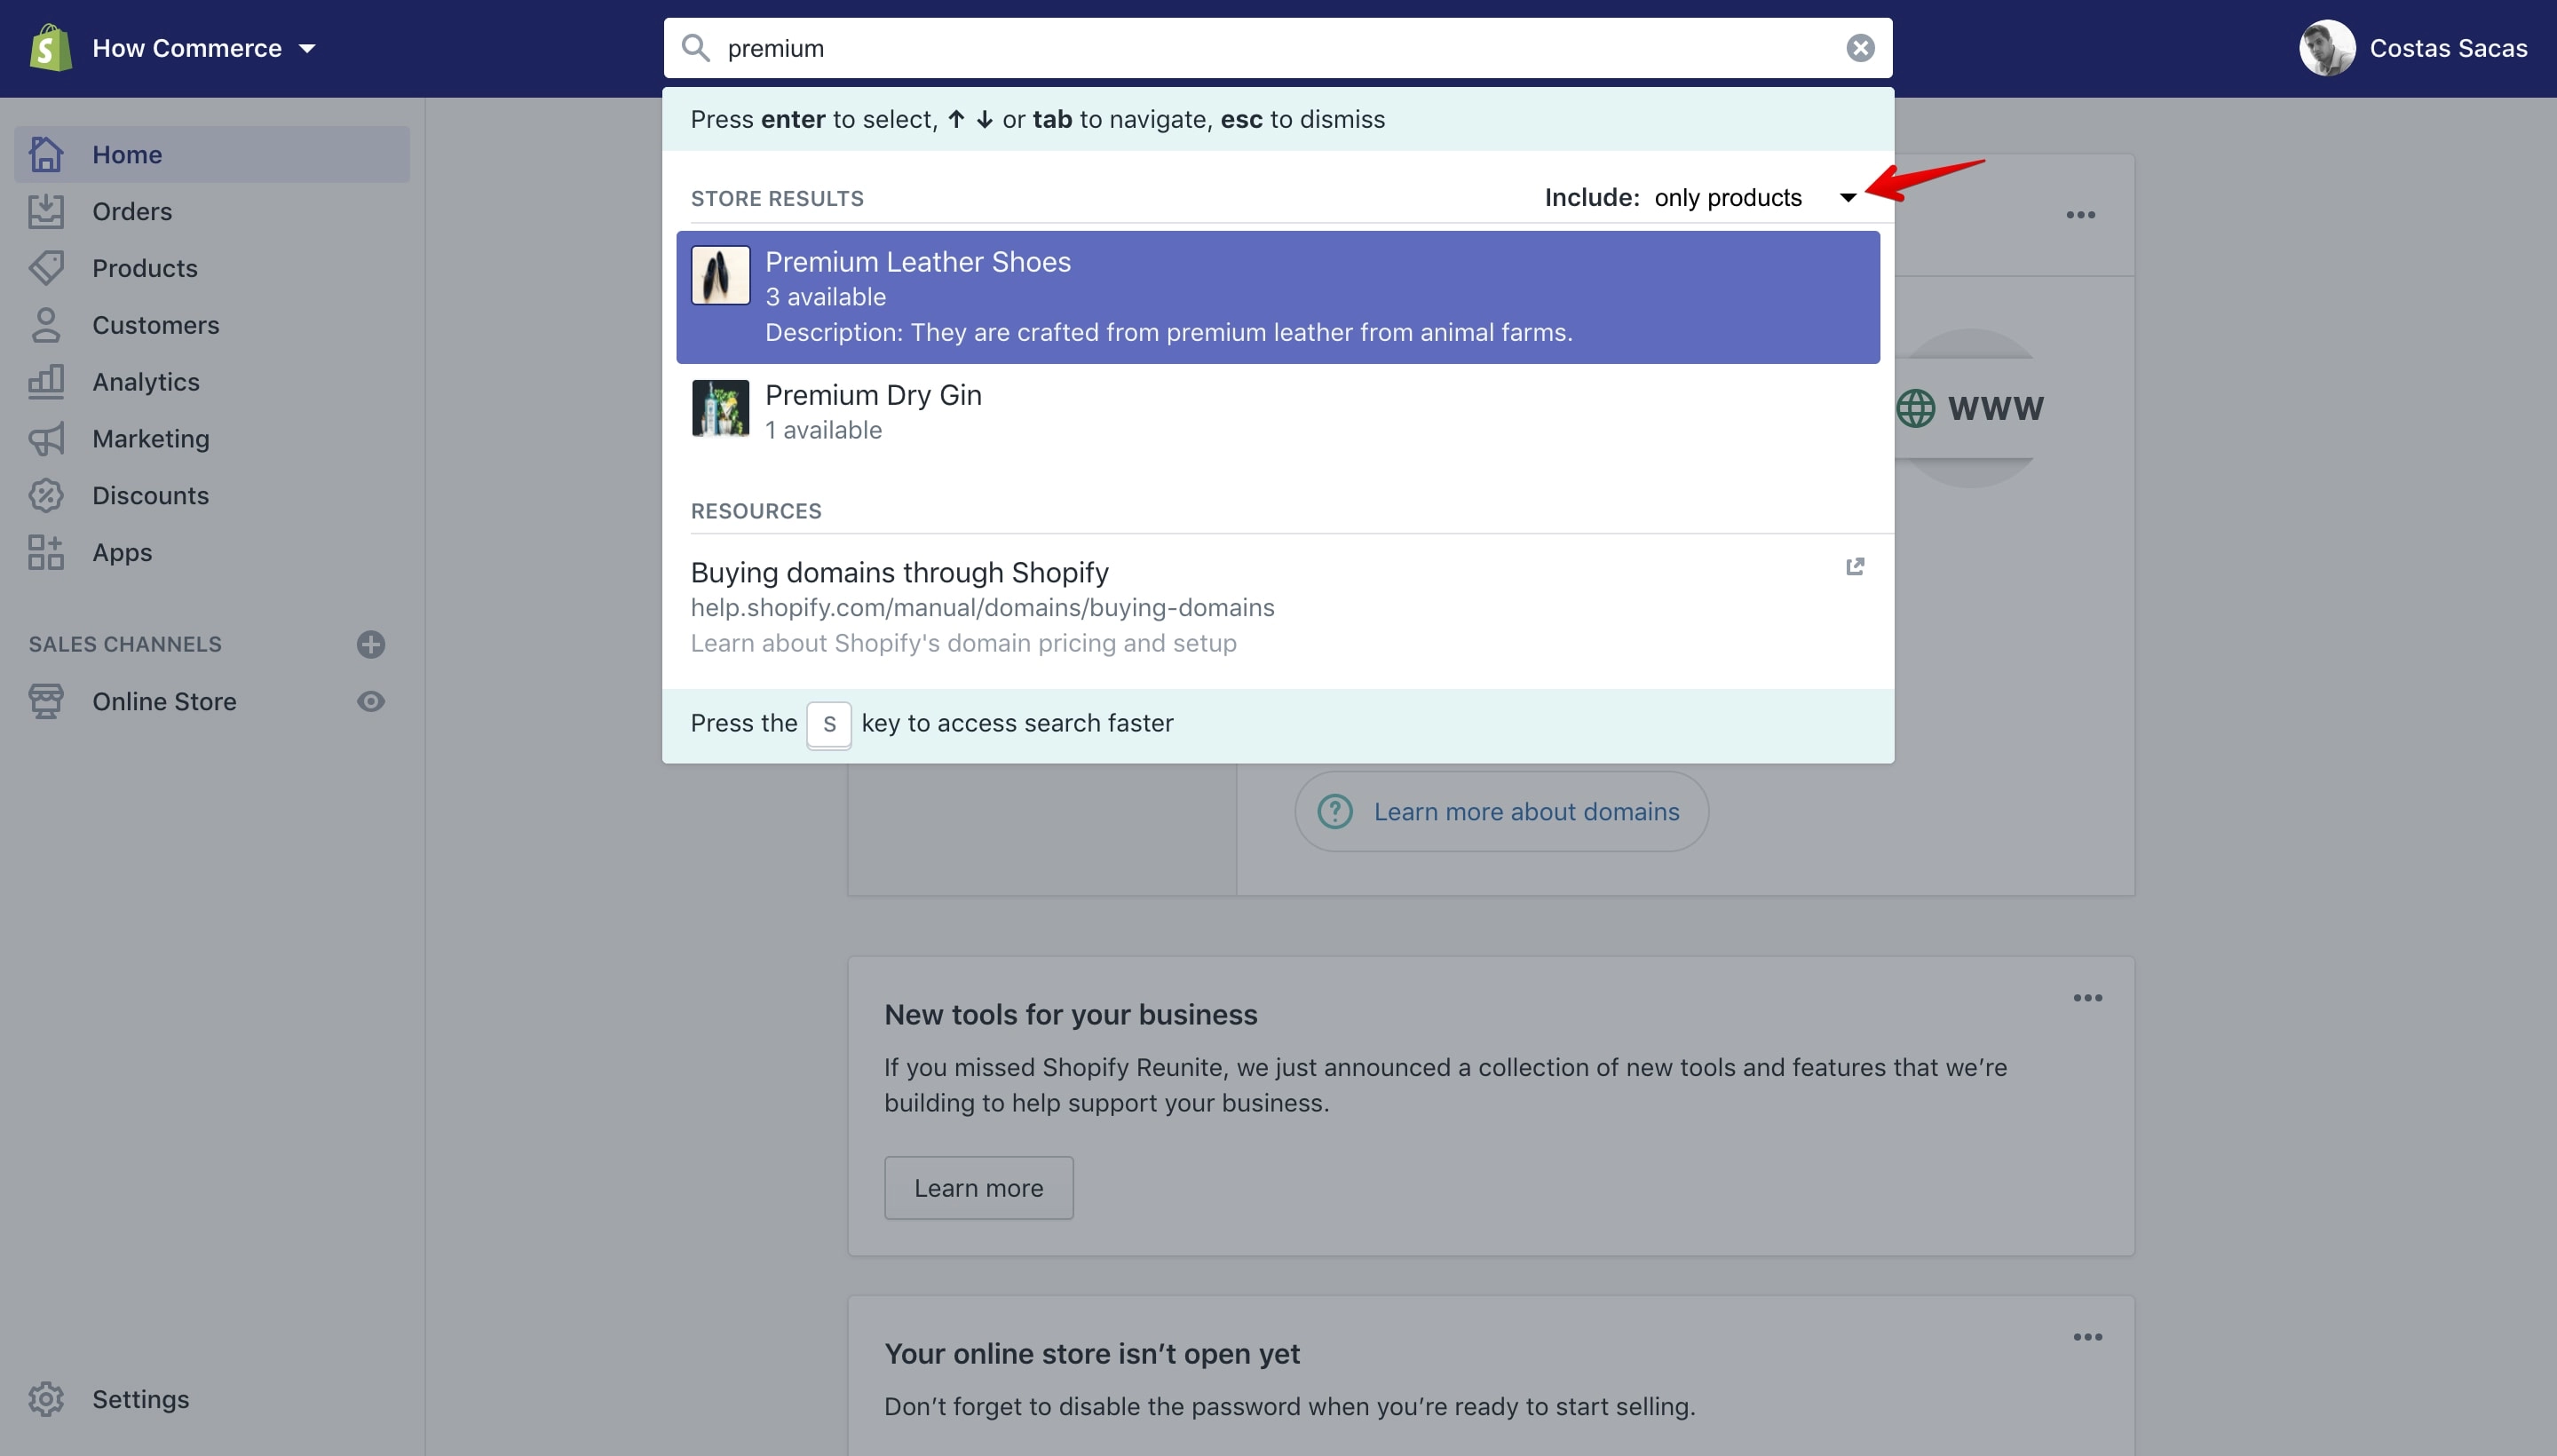Open the Costas Sacas account menu
The width and height of the screenshot is (2557, 1456).
2414,48
